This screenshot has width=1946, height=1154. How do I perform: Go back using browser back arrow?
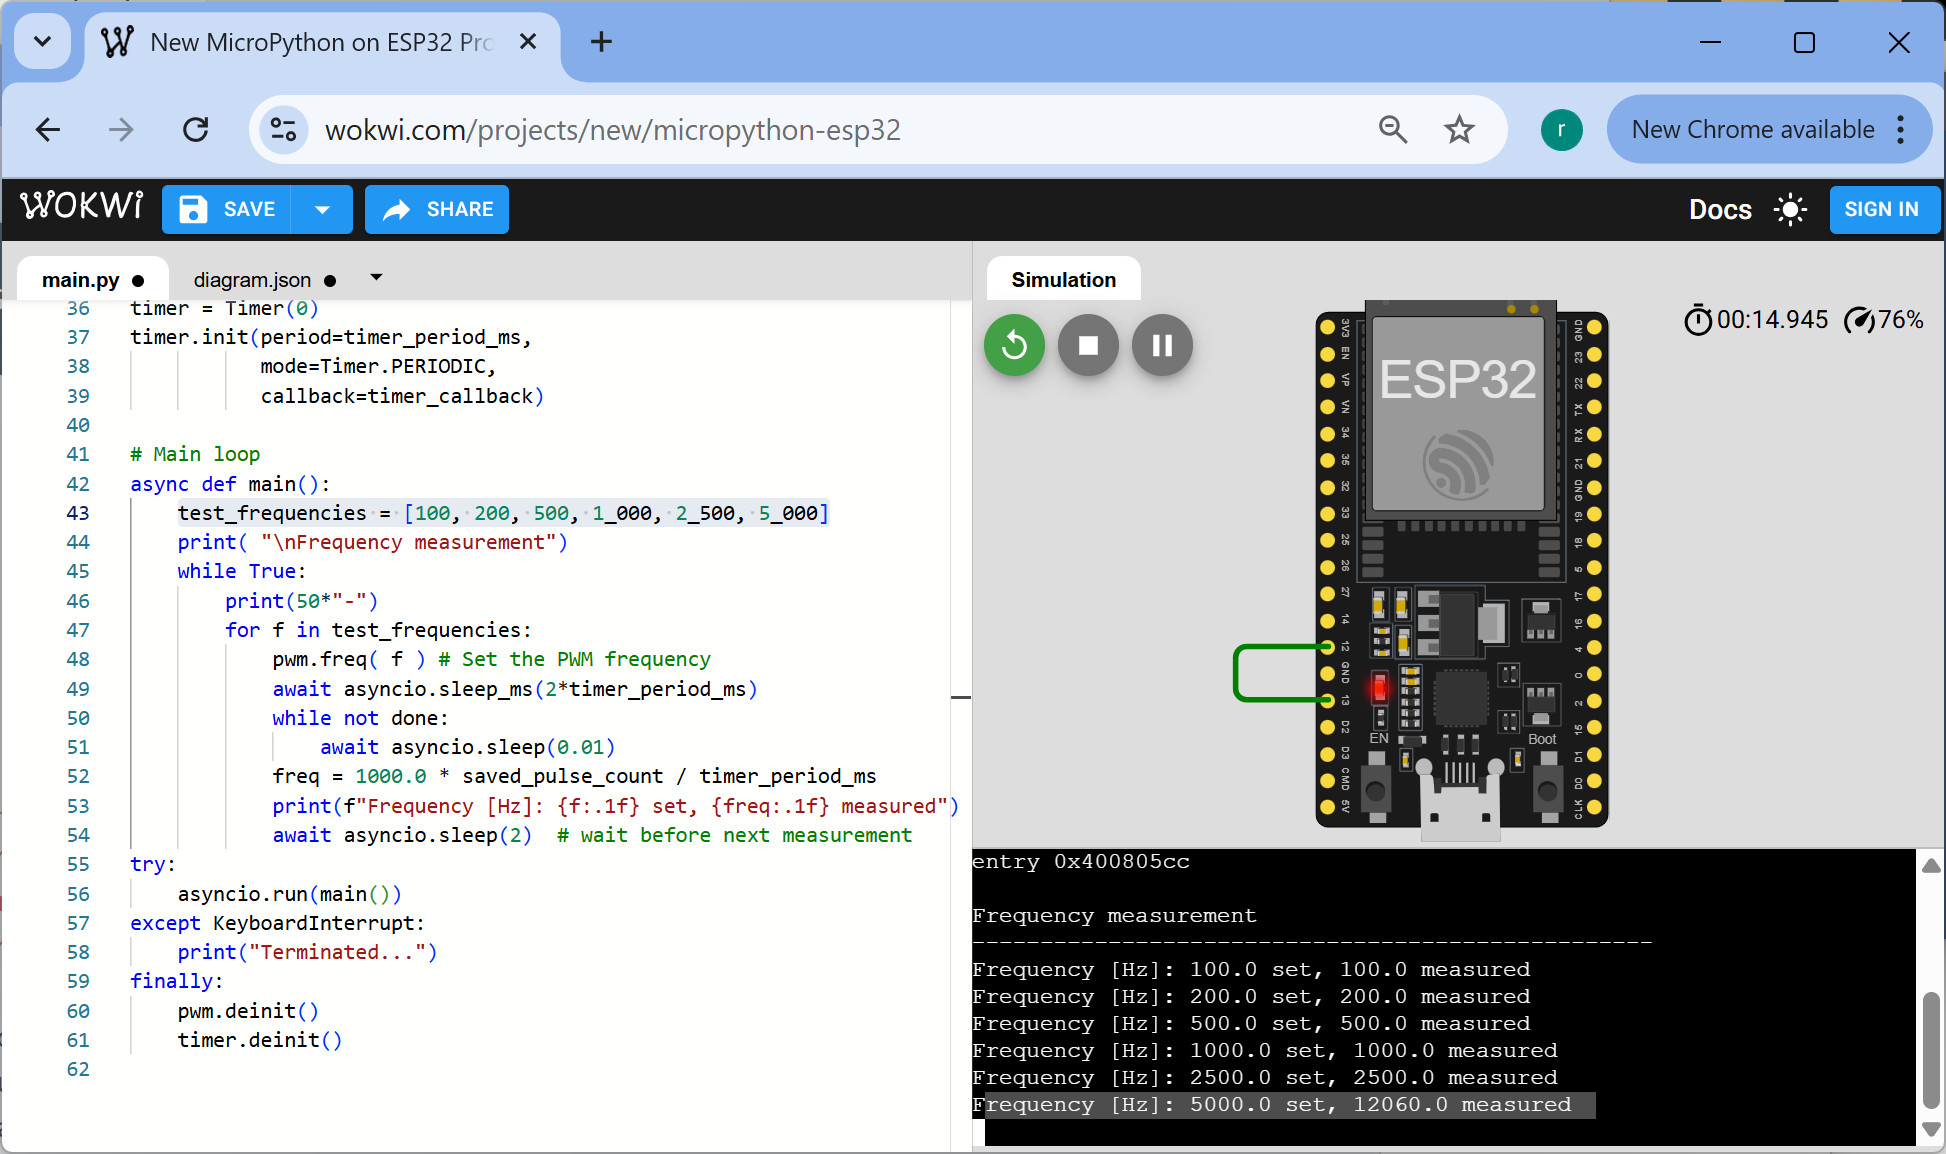coord(48,130)
